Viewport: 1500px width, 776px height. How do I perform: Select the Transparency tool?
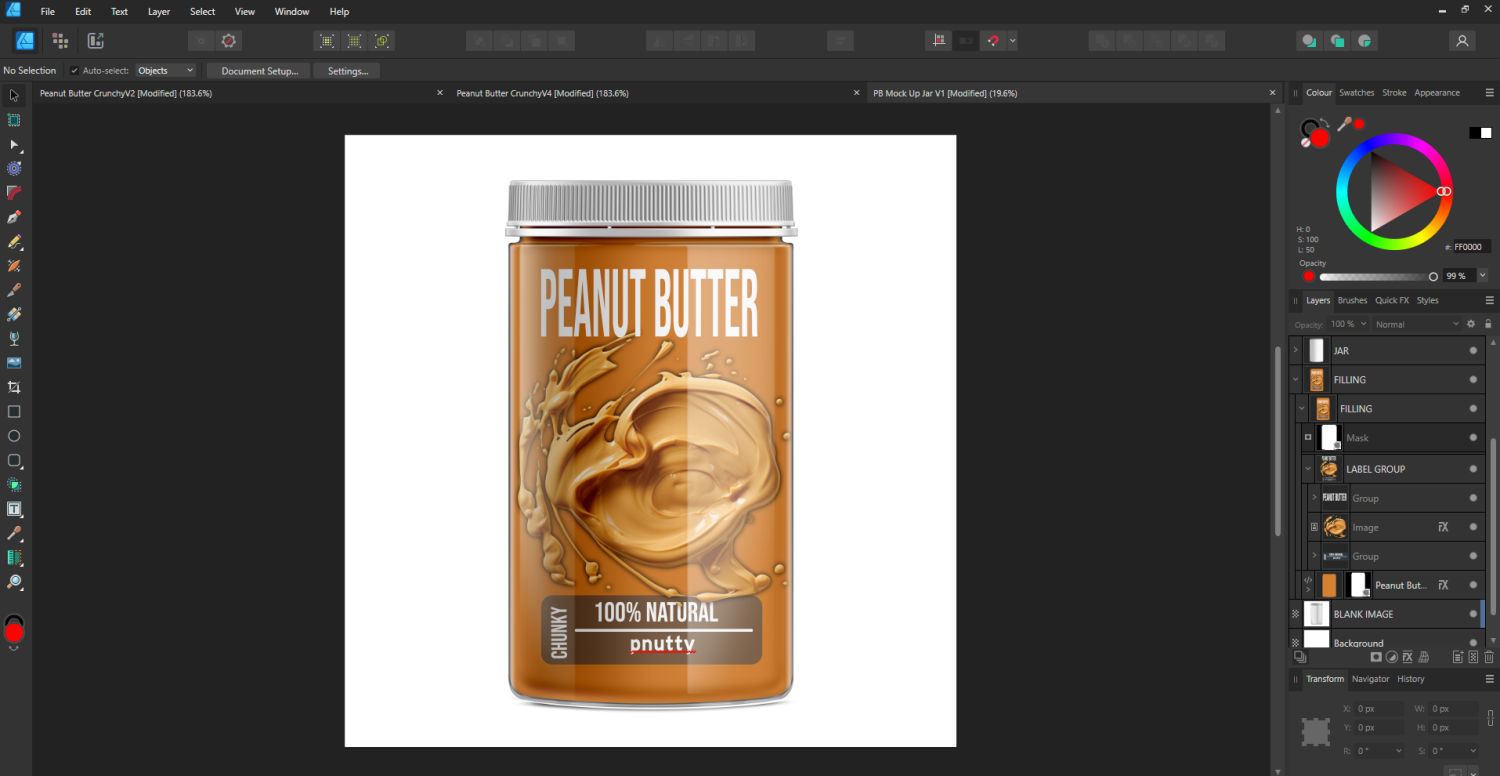tap(14, 338)
